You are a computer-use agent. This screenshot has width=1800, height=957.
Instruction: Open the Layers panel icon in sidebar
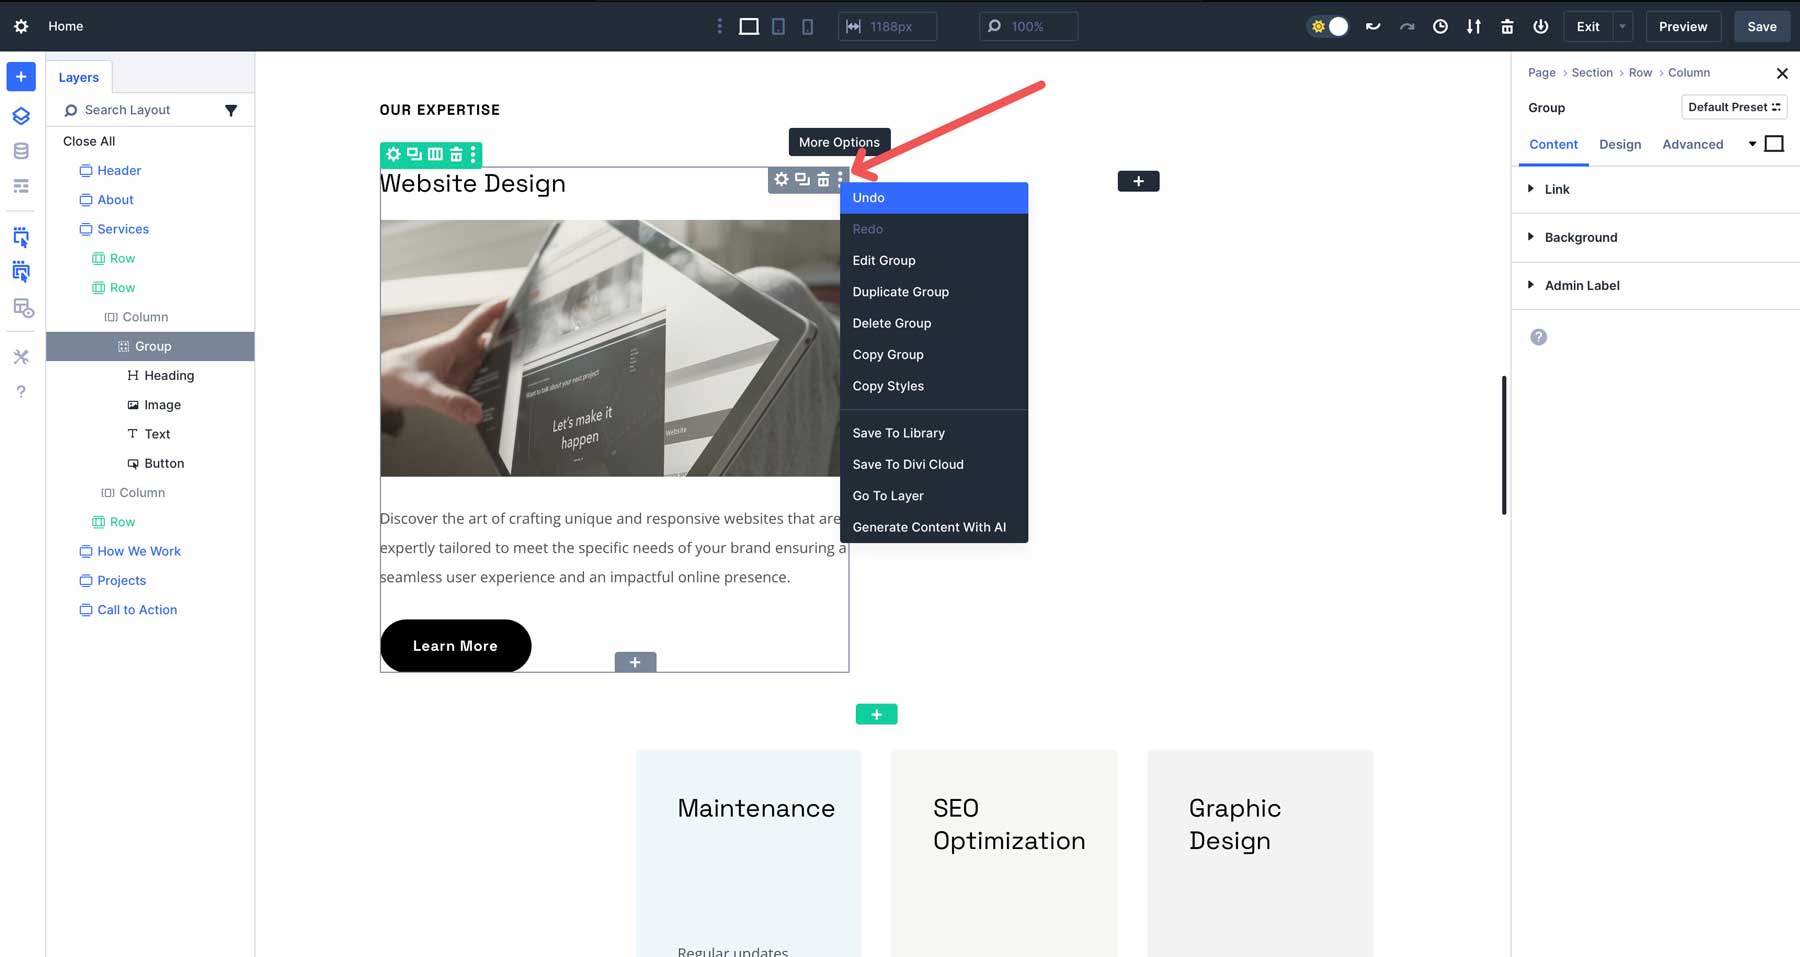coord(21,115)
